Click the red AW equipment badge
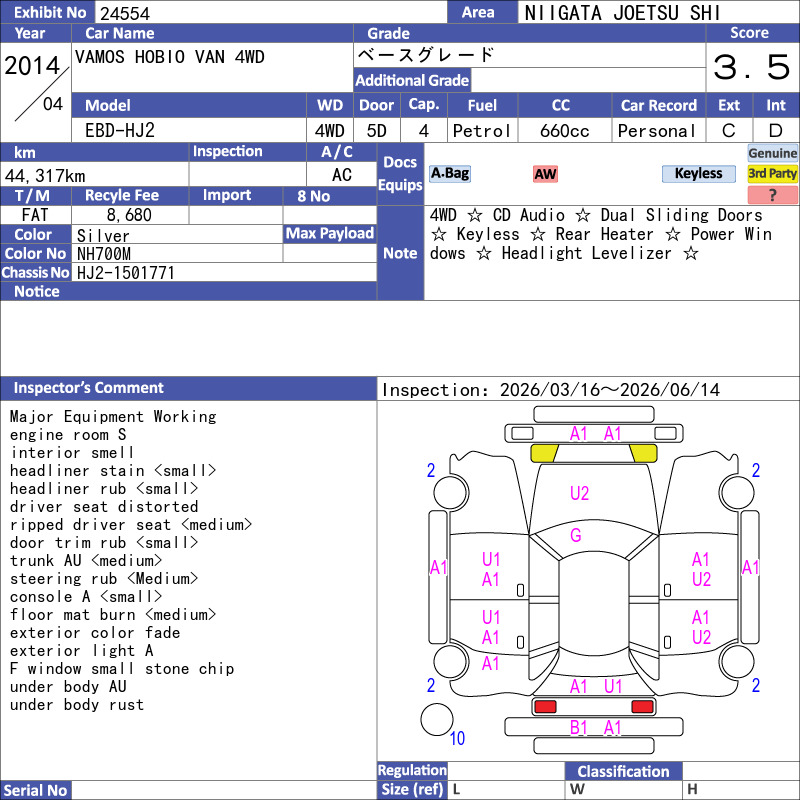This screenshot has width=800, height=800. [x=545, y=174]
